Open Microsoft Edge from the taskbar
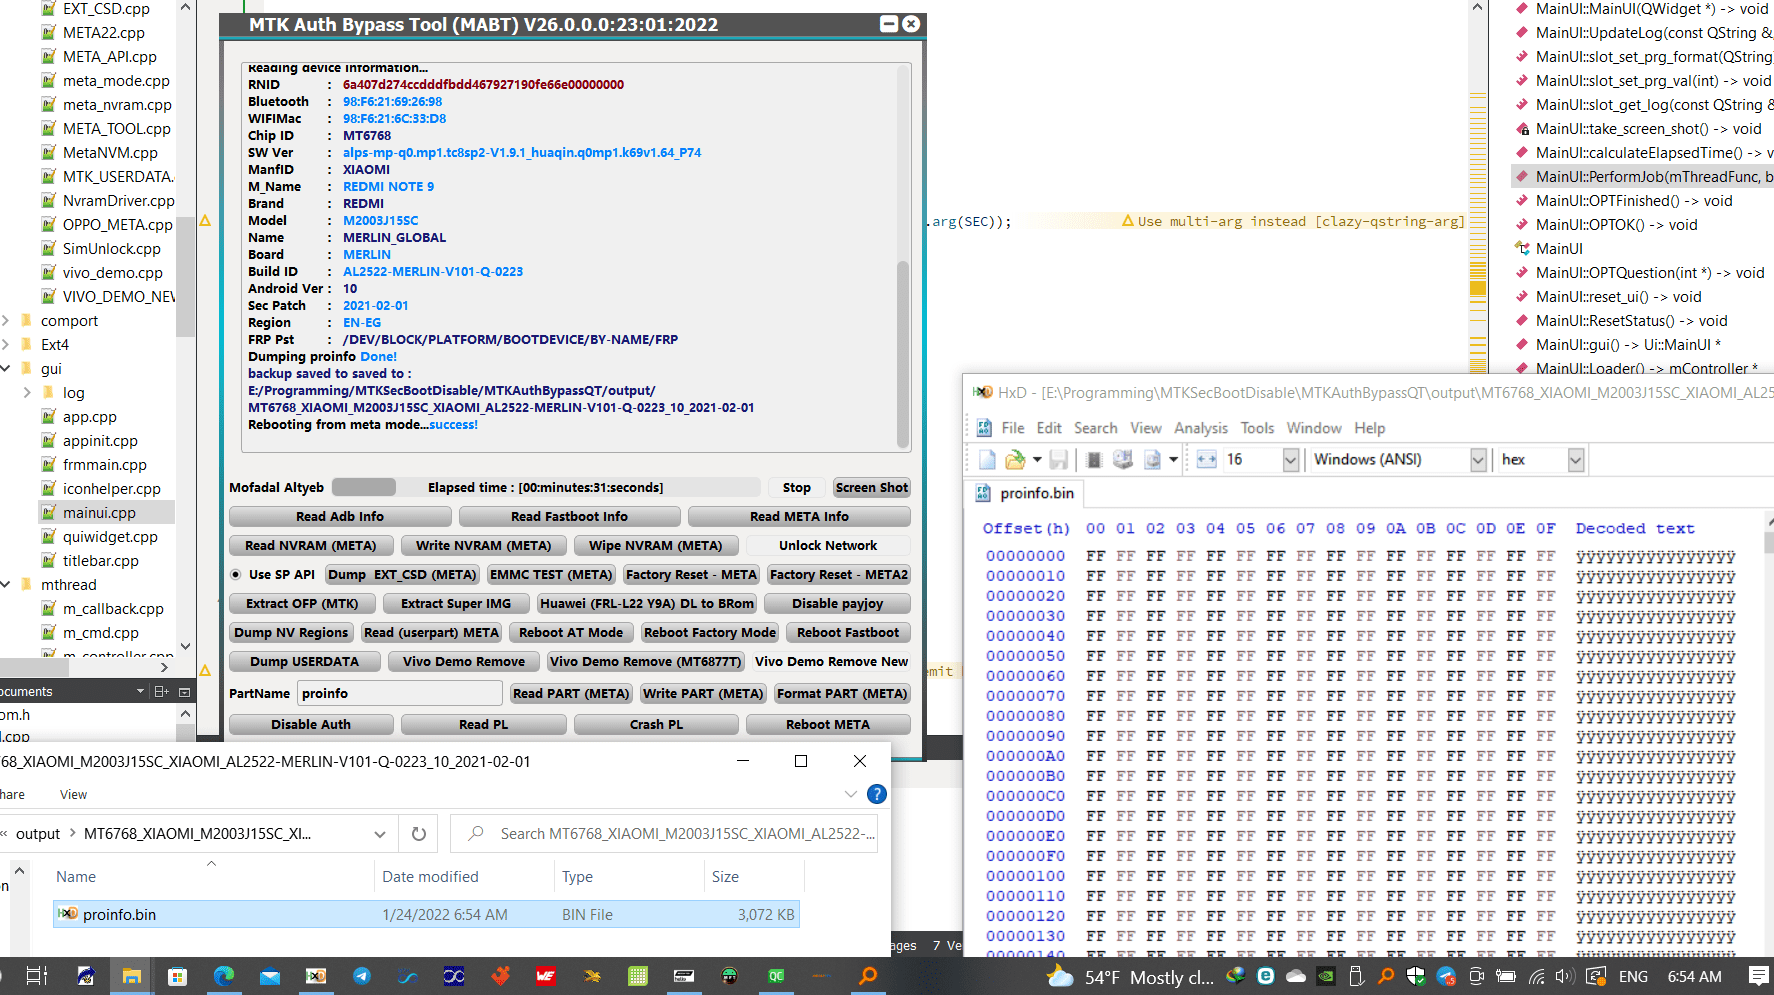Viewport: 1774px width, 995px height. (224, 976)
